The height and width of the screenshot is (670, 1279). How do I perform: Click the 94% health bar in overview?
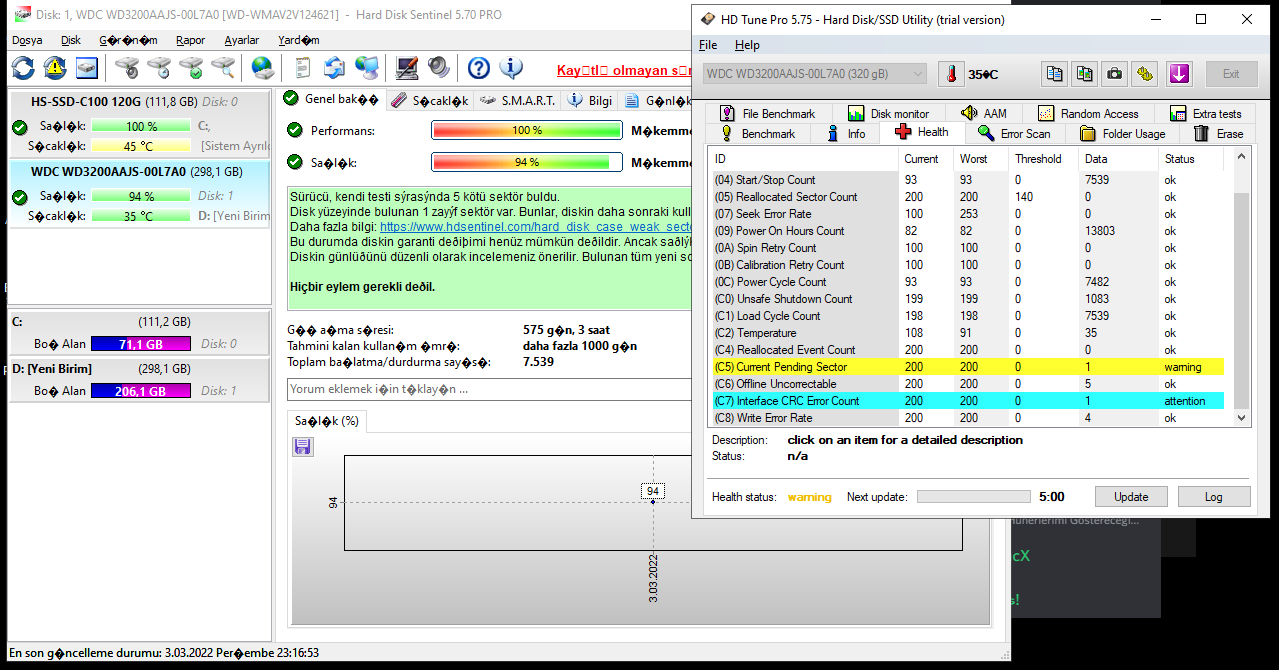click(527, 162)
